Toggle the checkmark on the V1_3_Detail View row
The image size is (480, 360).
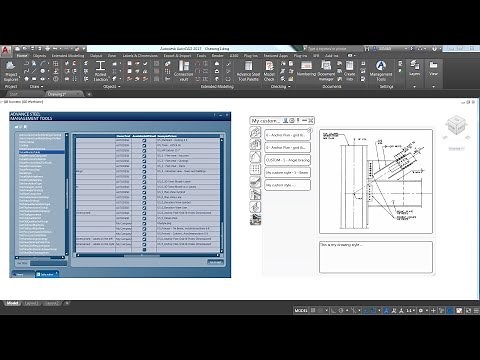tap(144, 218)
